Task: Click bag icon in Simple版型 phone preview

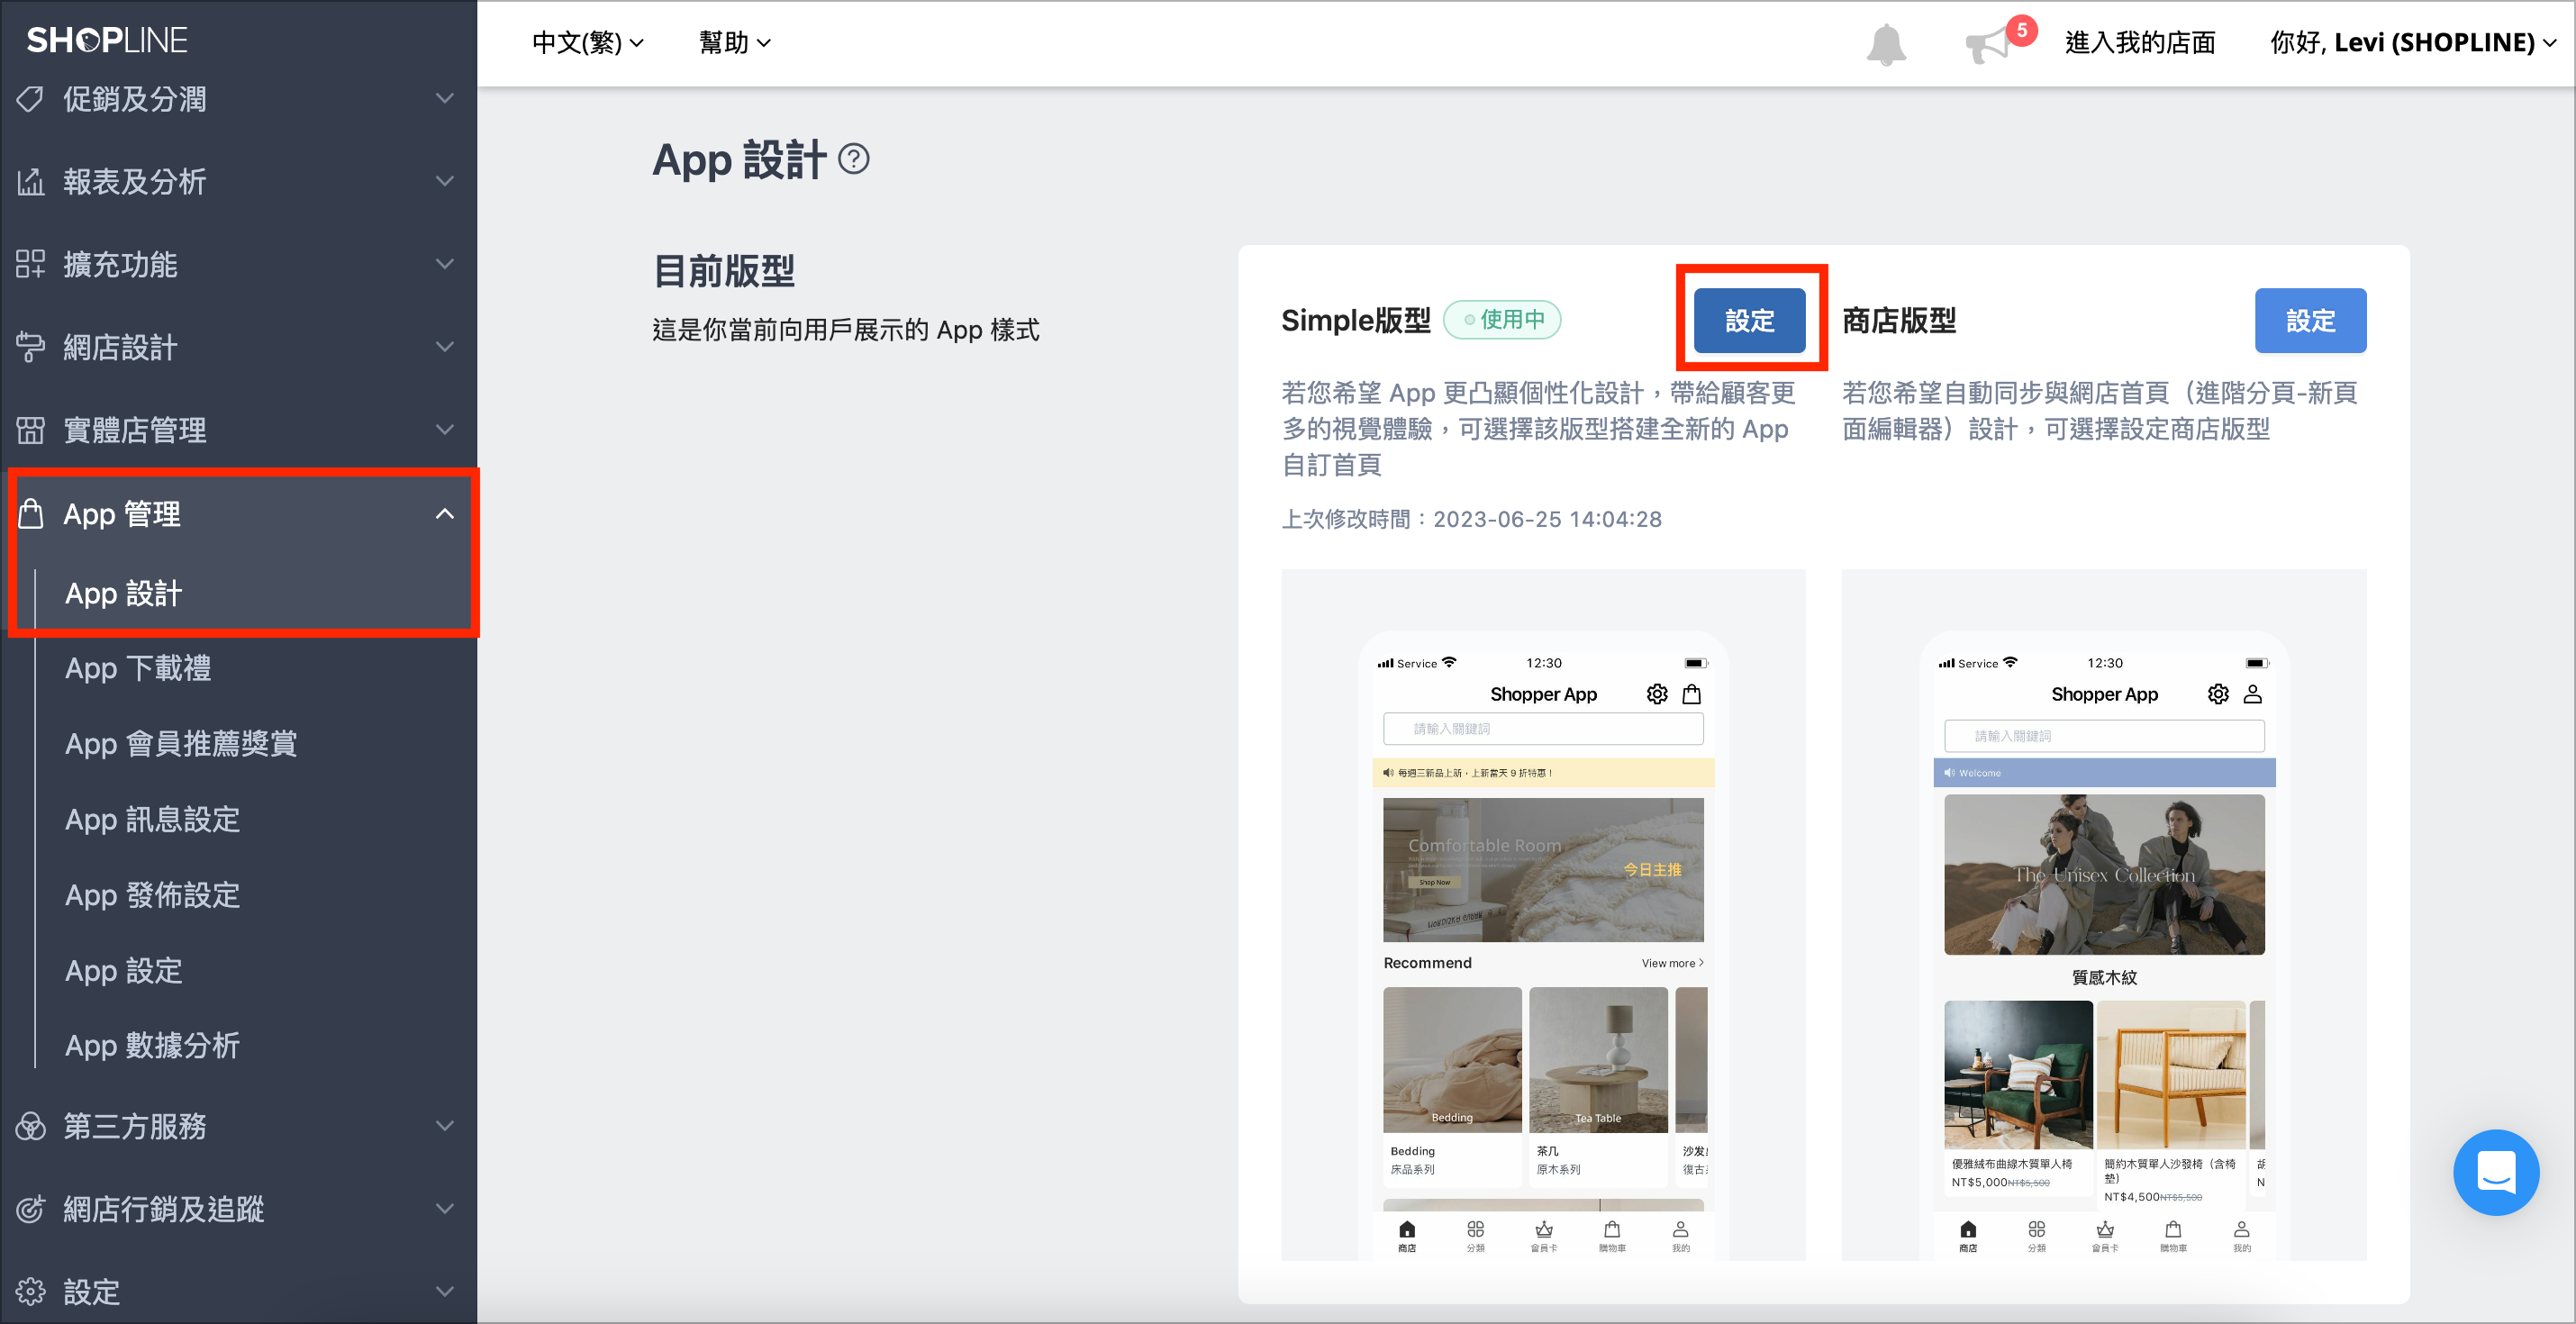Action: coord(1692,694)
